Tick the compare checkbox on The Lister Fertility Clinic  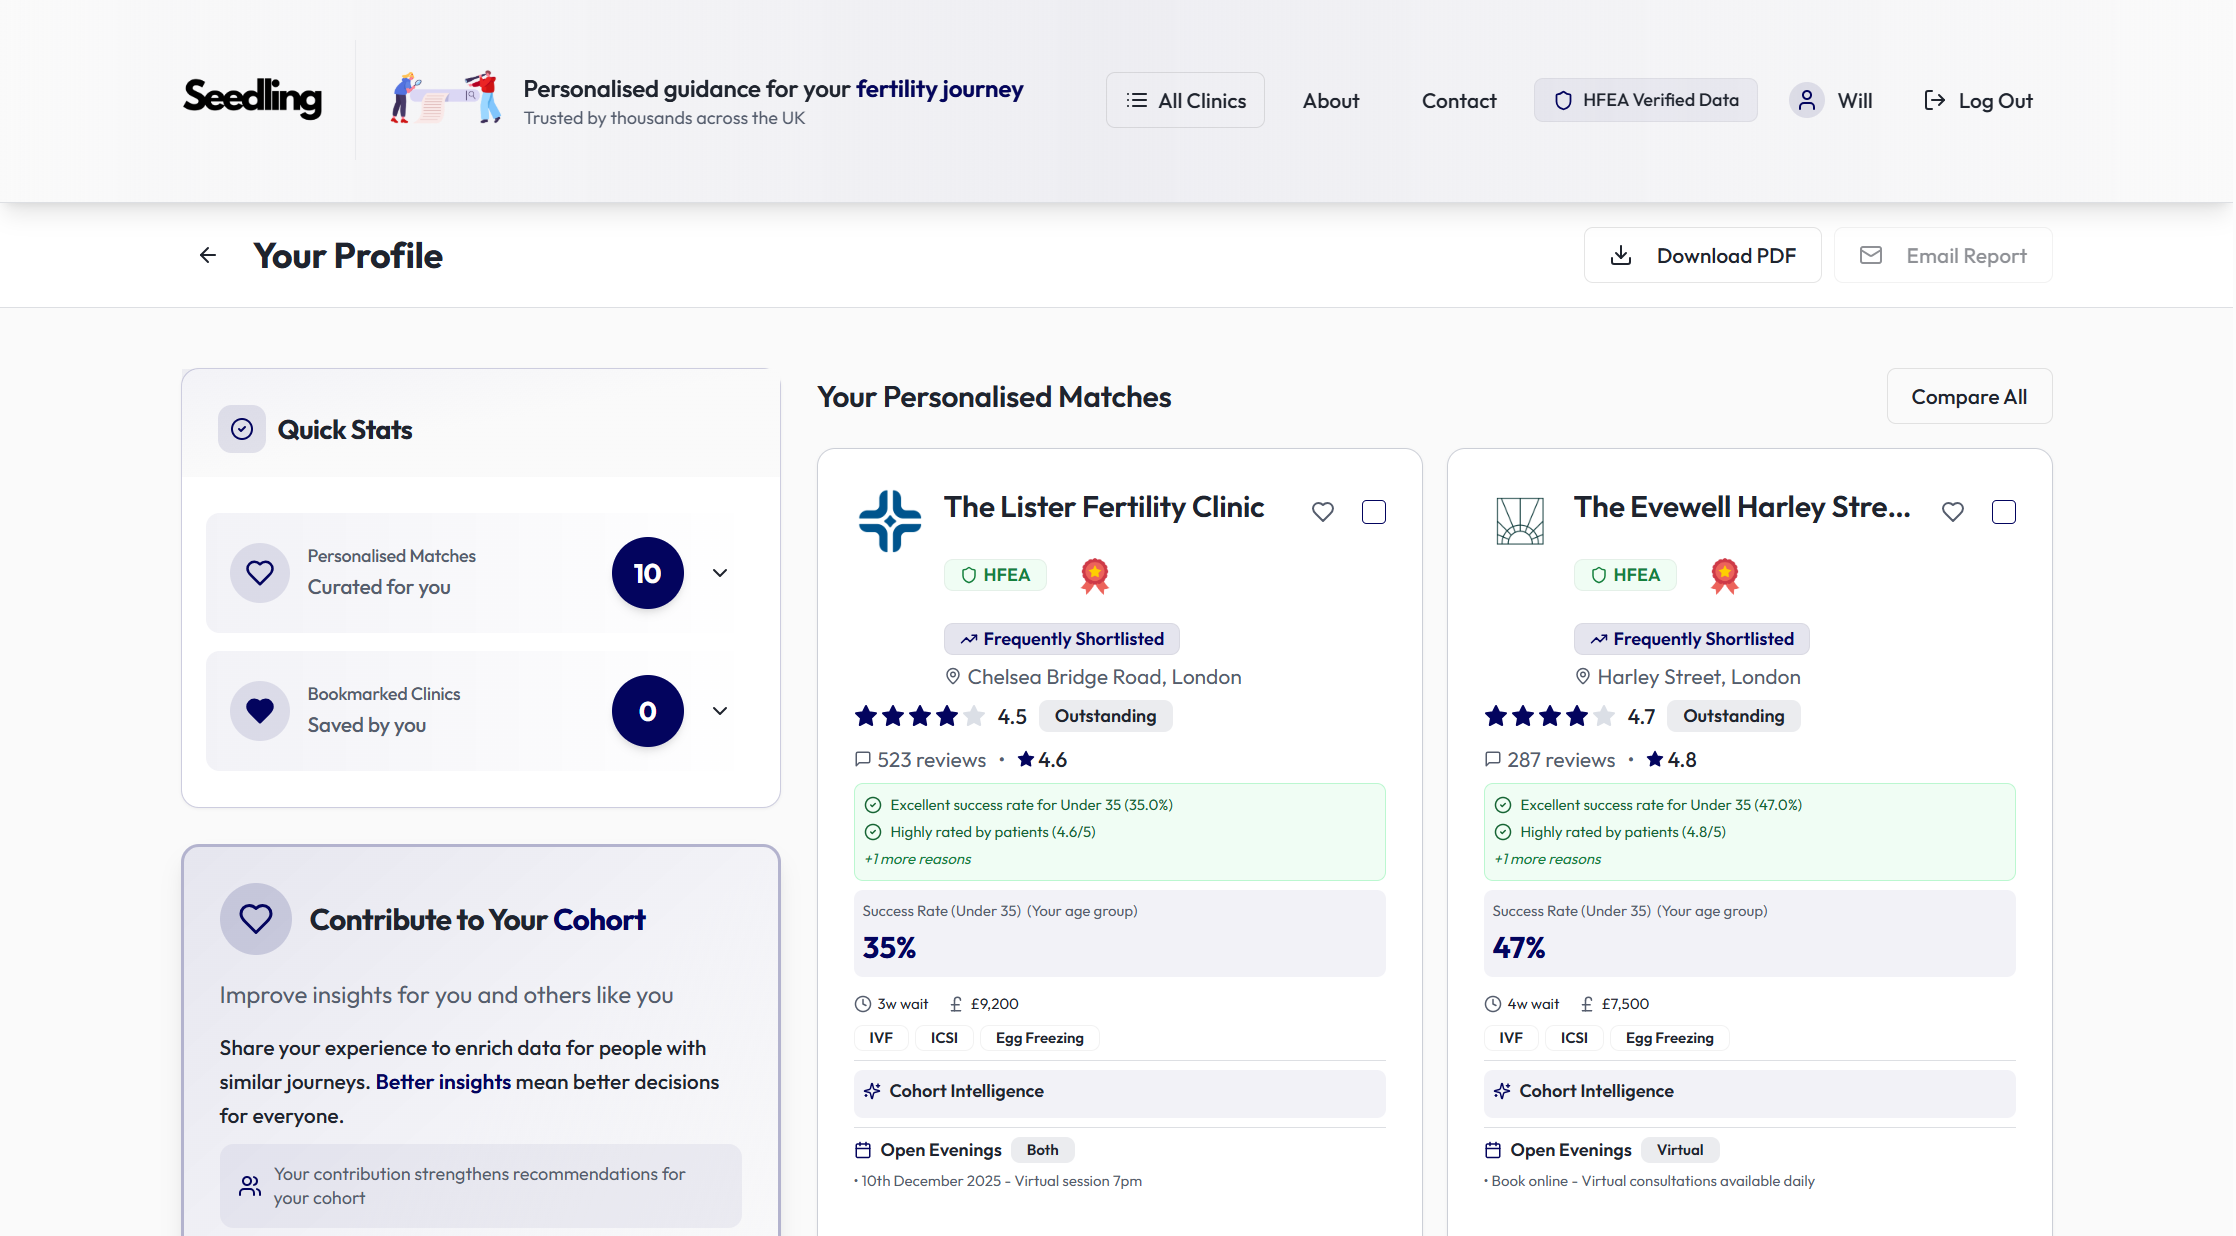[x=1374, y=511]
